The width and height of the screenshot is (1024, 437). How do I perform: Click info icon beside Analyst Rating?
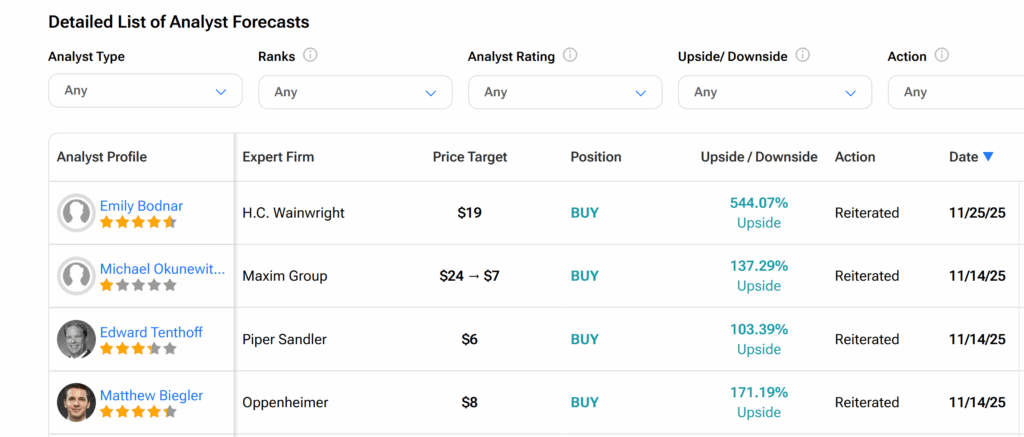(x=570, y=56)
